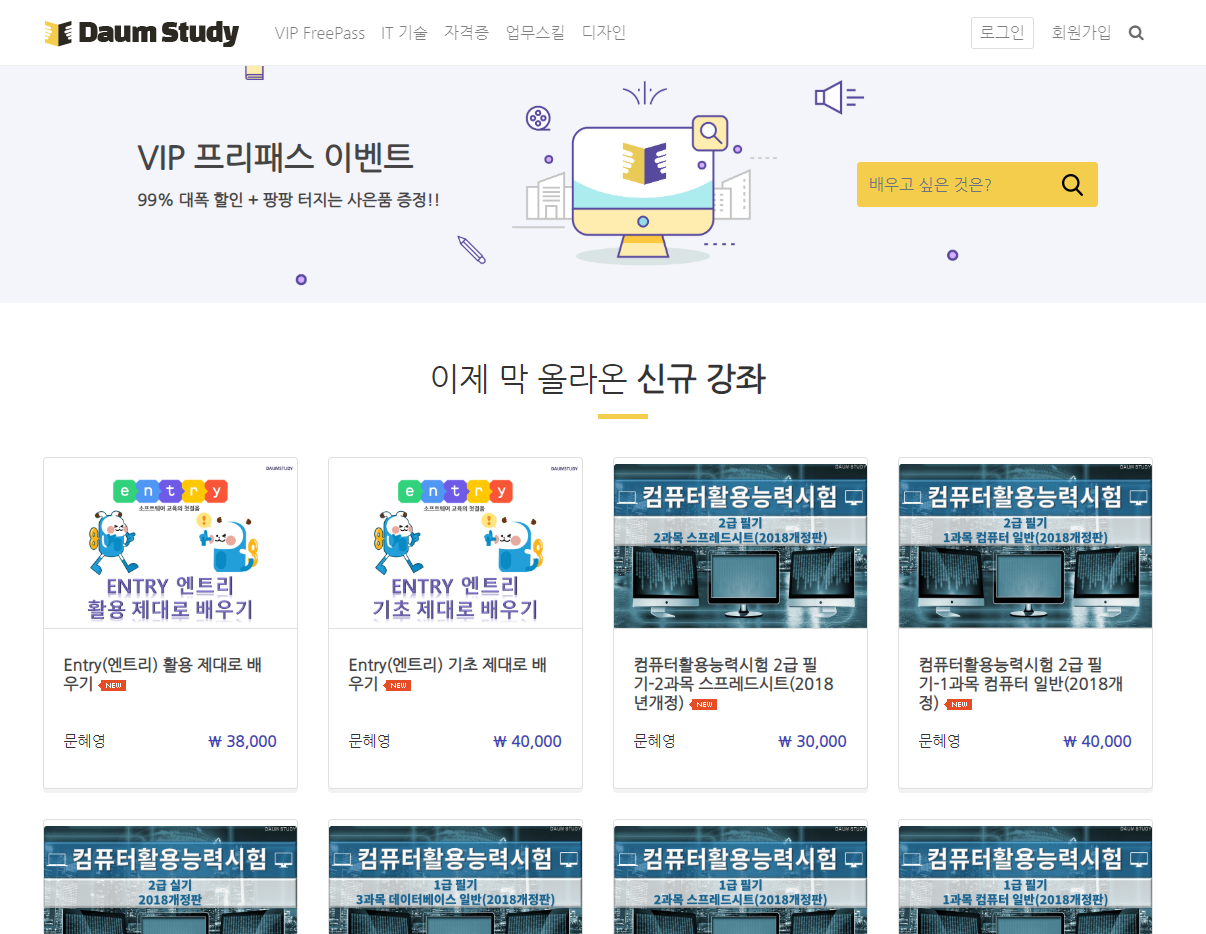Open the 2급 실기 2018개정판 course thumbnail
1206x934 pixels.
(170, 878)
